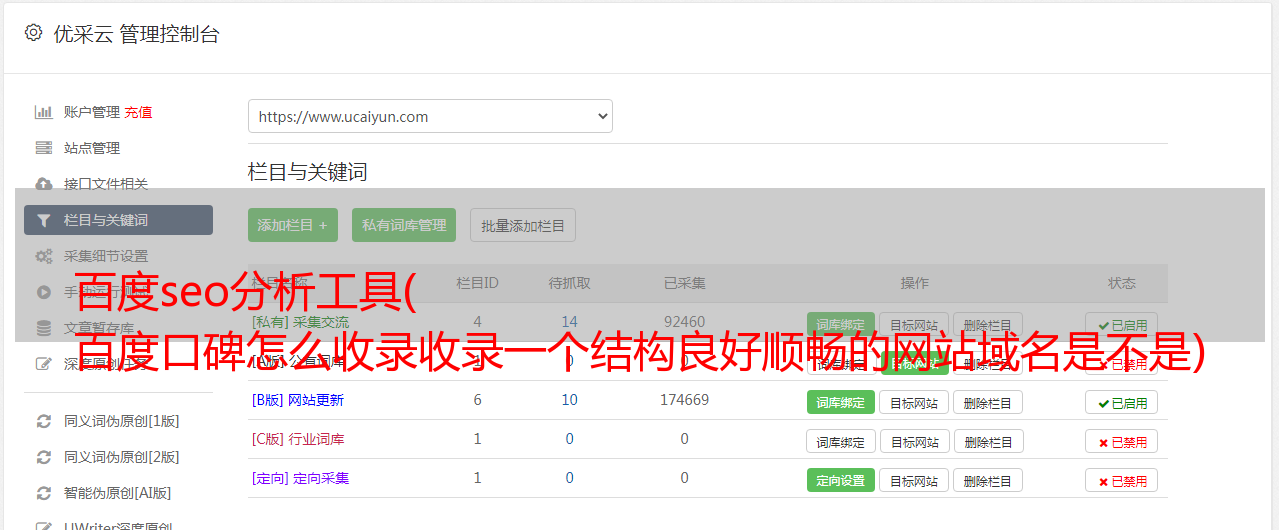Click the filter icon beside 栏目与关键词

[x=43, y=220]
